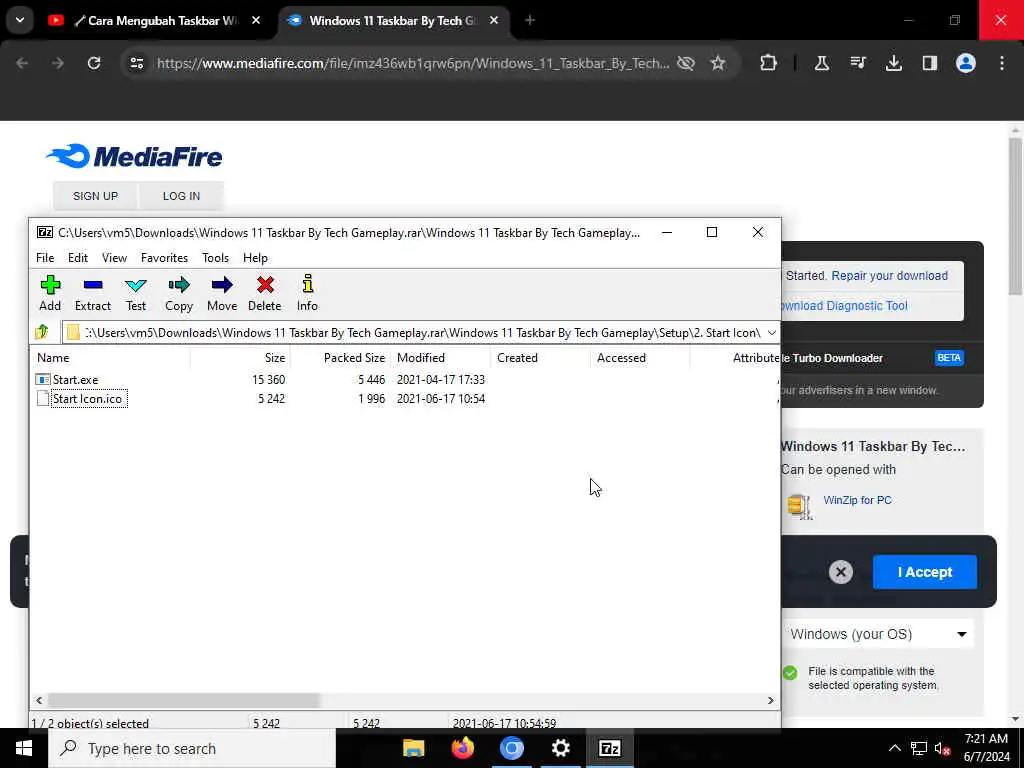The image size is (1024, 768).
Task: Click the MediaFire SIGN UP button
Action: point(95,196)
